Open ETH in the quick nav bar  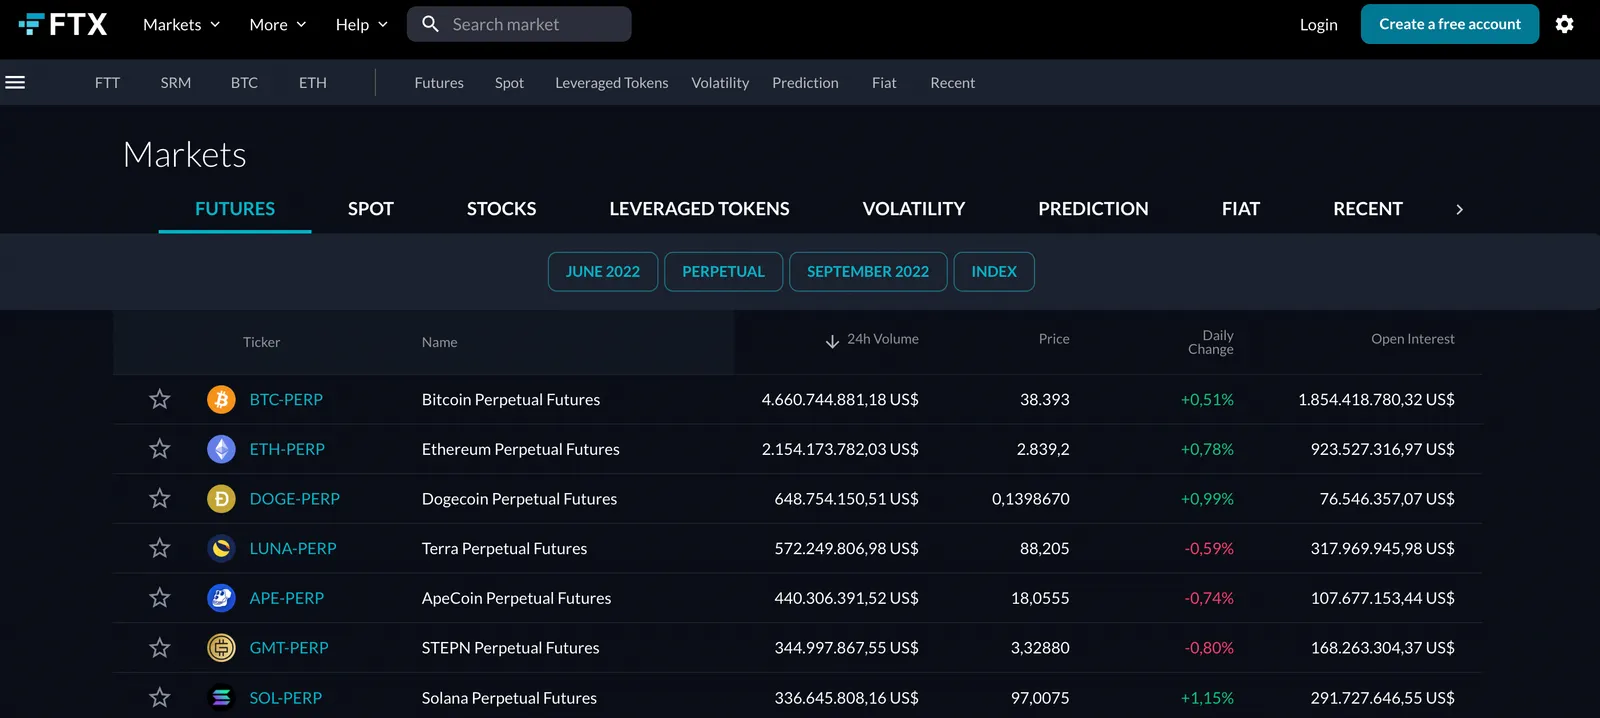[x=313, y=83]
